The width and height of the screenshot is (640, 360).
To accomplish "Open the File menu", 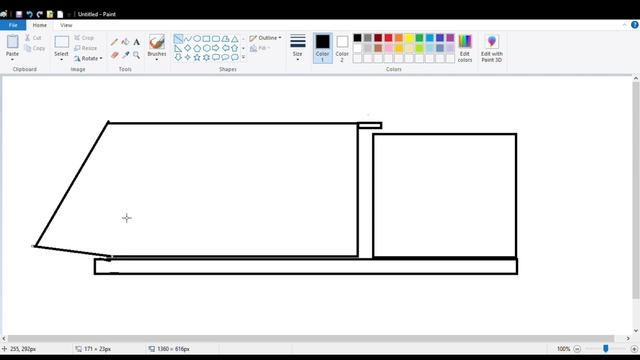I will 13,25.
